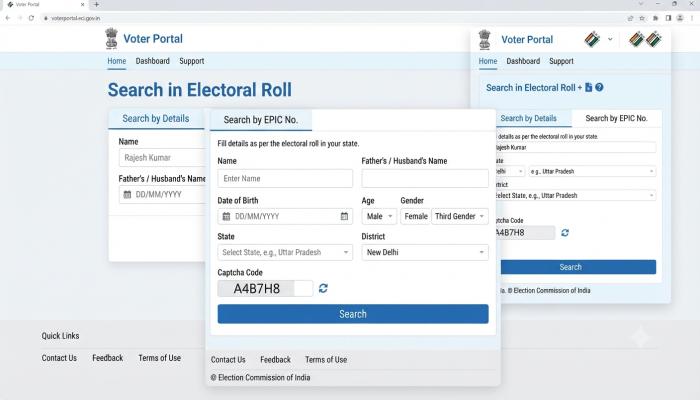The image size is (700, 400).
Task: Click the large Search button in the center form
Action: (x=353, y=314)
